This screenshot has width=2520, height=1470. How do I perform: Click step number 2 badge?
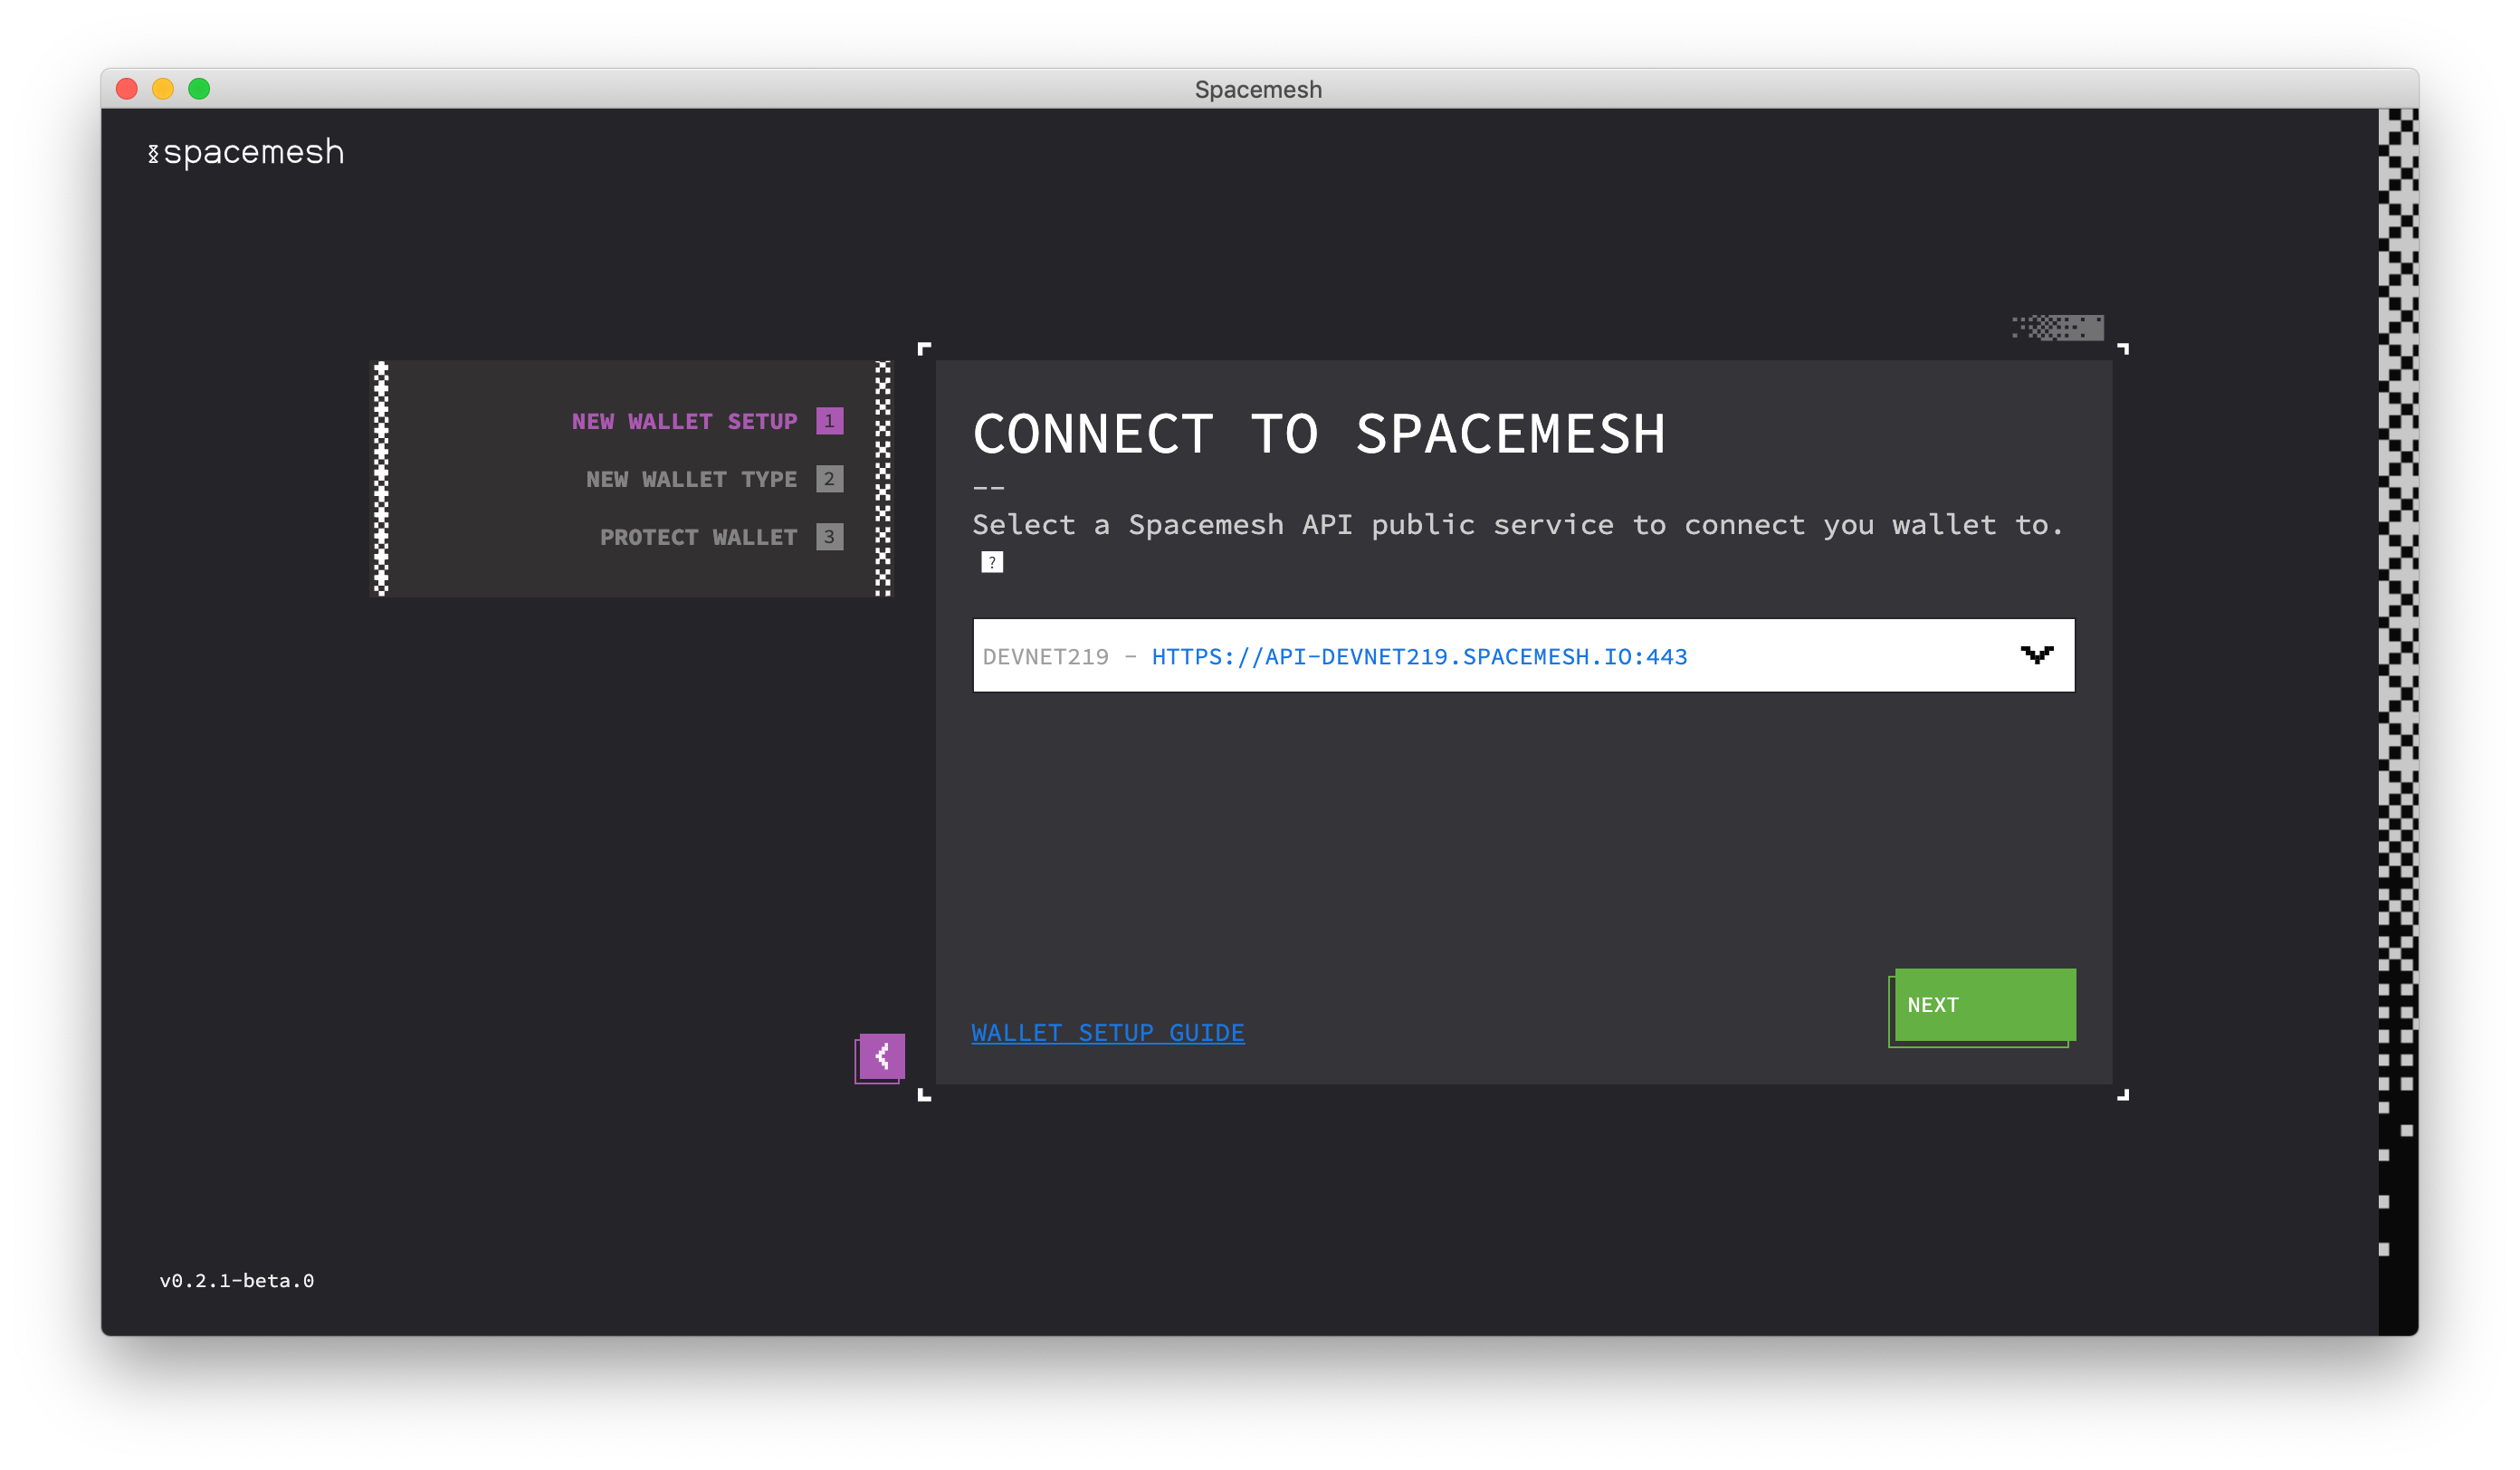click(829, 479)
